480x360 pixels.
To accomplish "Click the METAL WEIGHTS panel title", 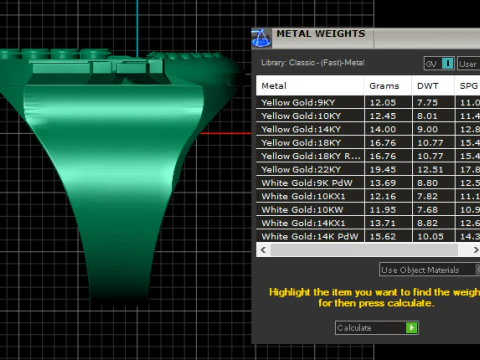I will click(321, 34).
